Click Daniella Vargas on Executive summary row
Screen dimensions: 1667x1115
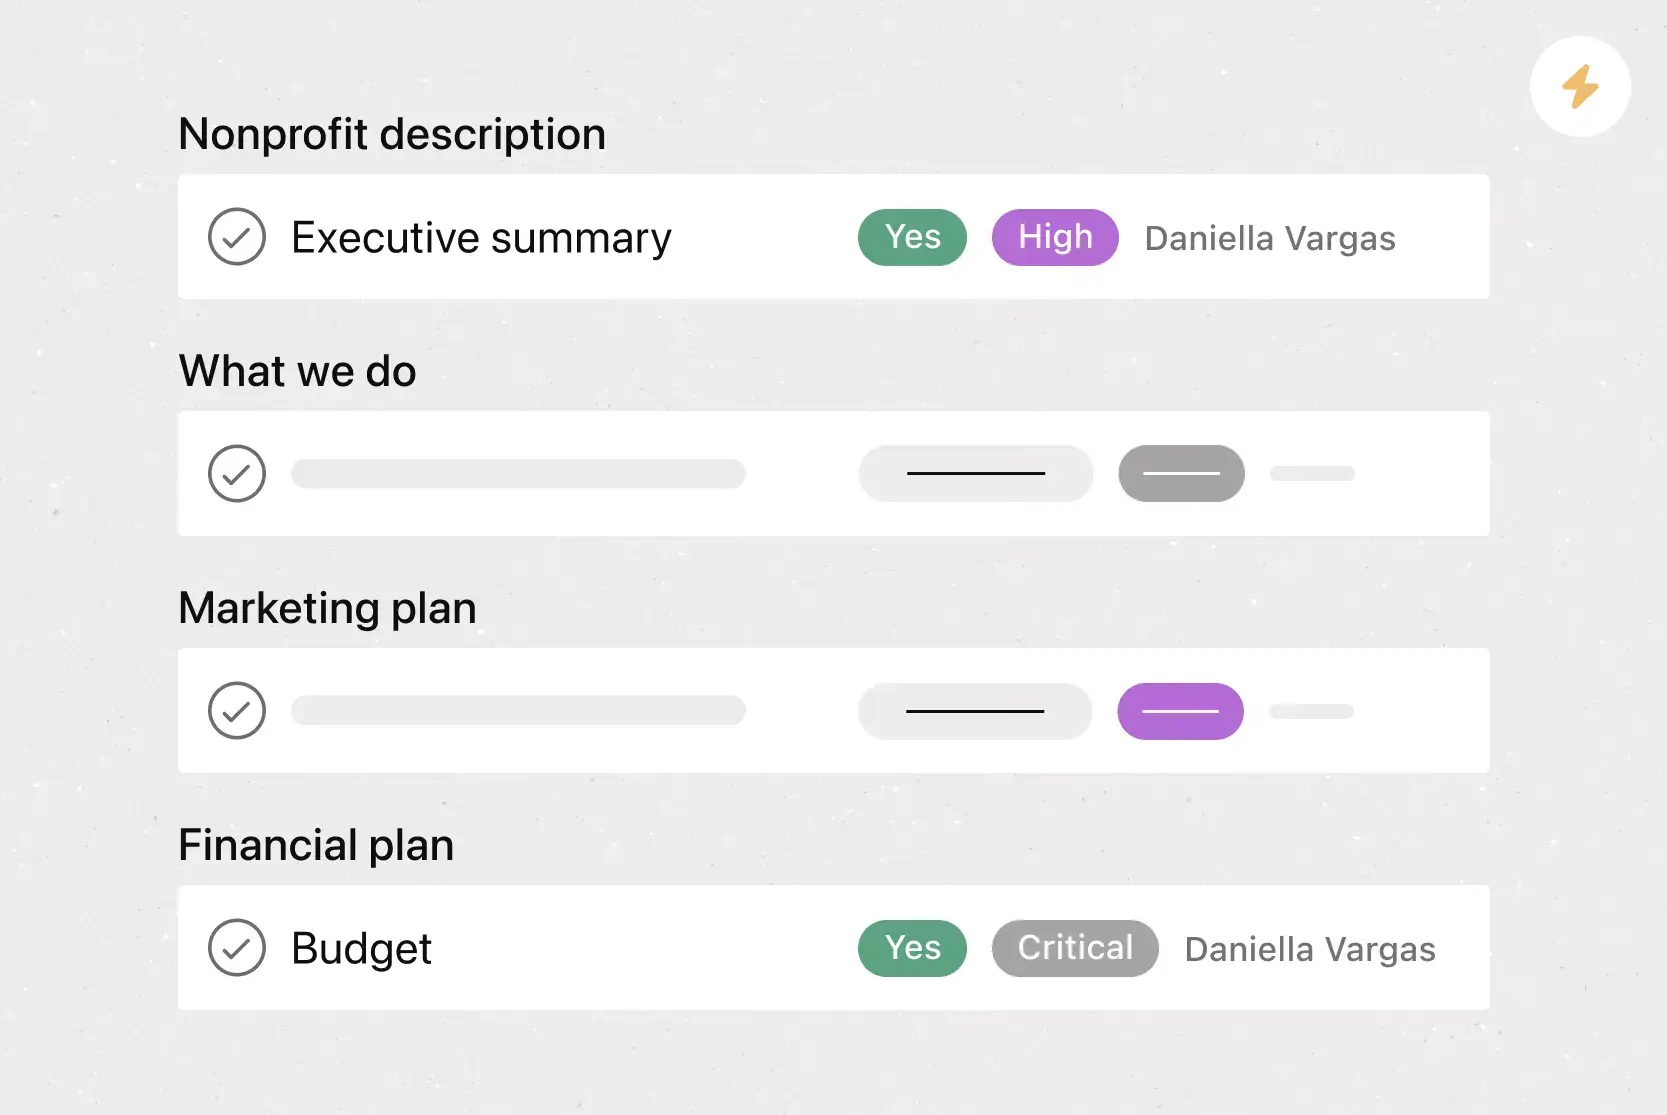(1270, 238)
